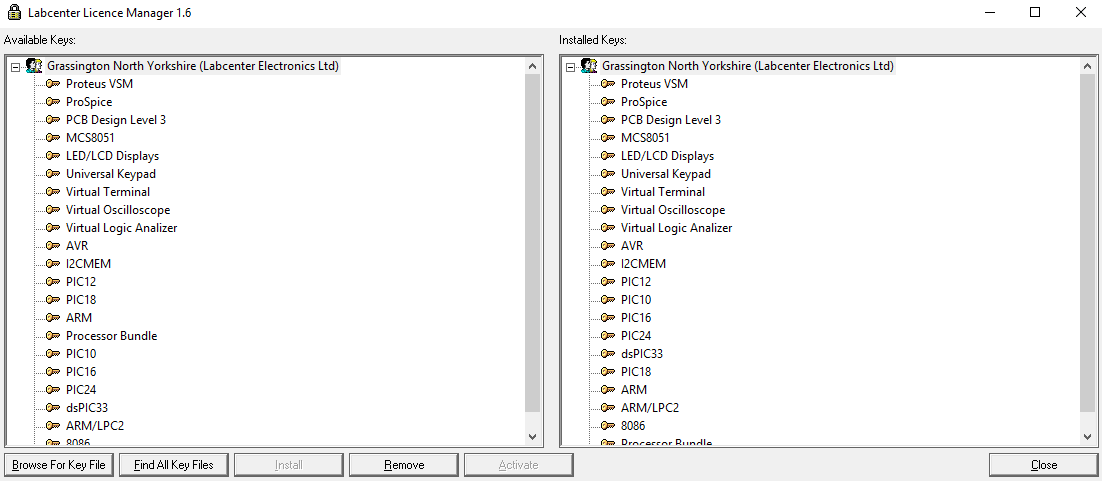Click key icon beside I2CMEM in Available Keys
This screenshot has width=1102, height=481.
coord(53,264)
